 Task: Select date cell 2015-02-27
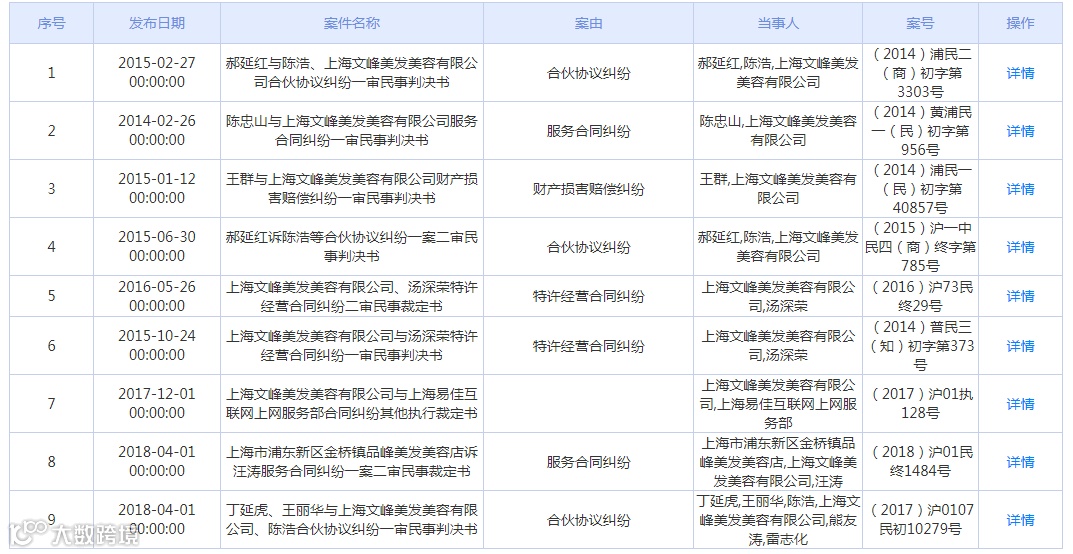pyautogui.click(x=157, y=72)
